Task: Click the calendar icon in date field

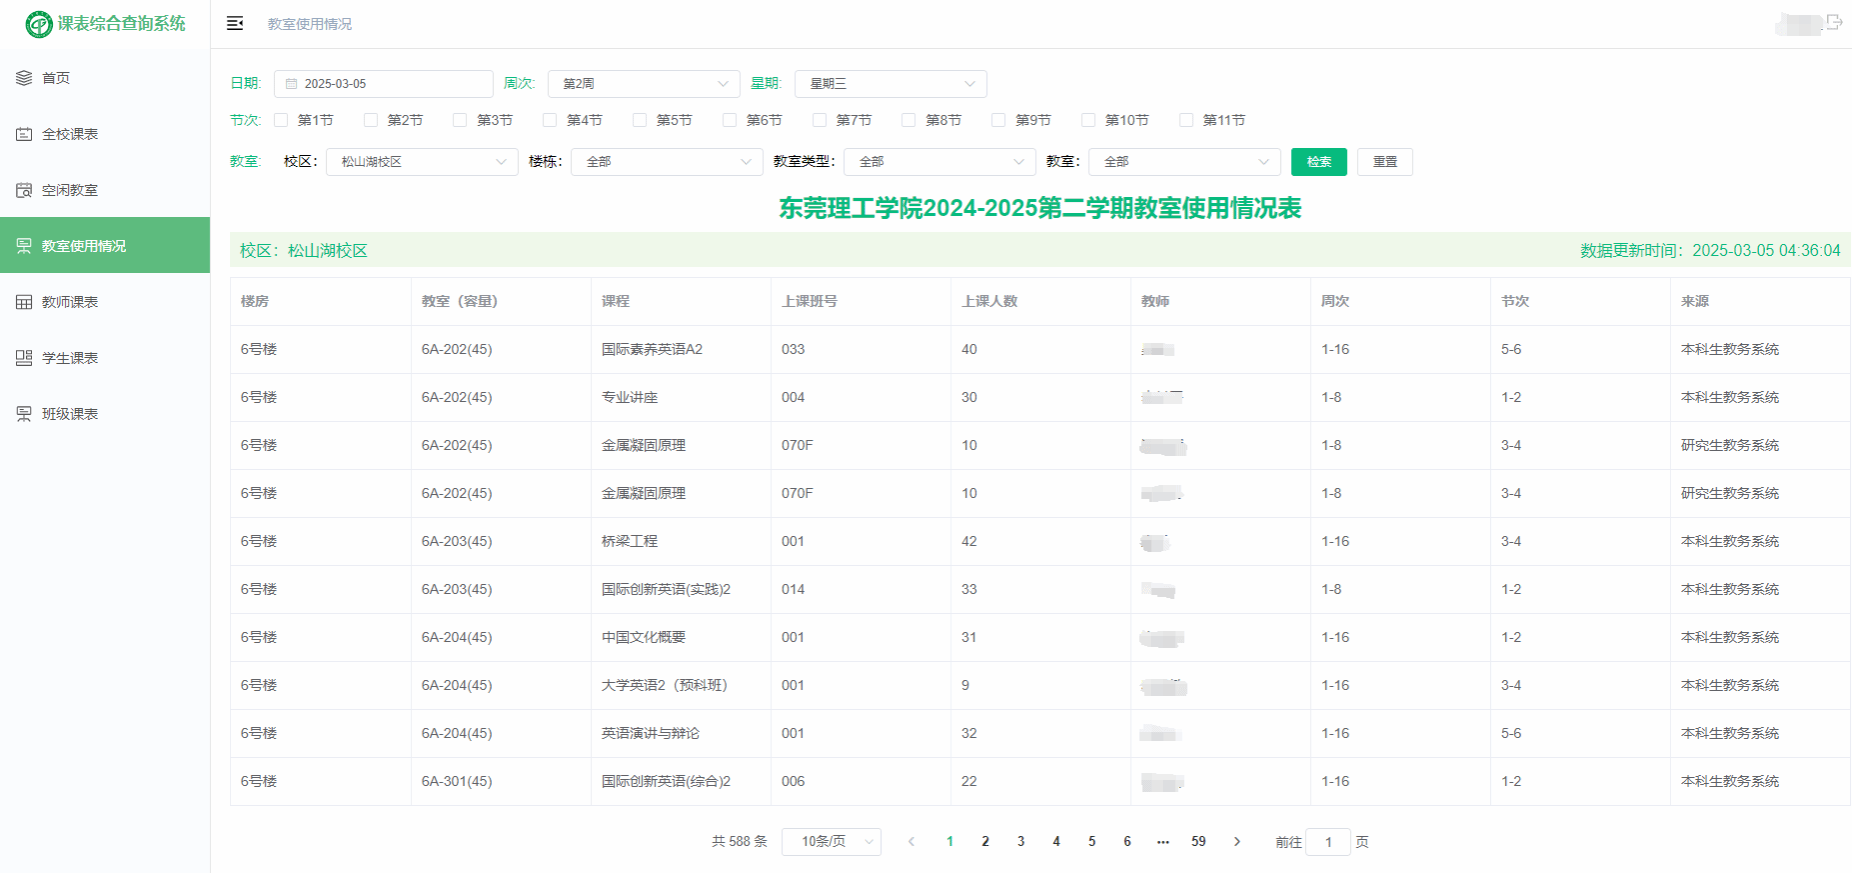Action: [x=292, y=84]
